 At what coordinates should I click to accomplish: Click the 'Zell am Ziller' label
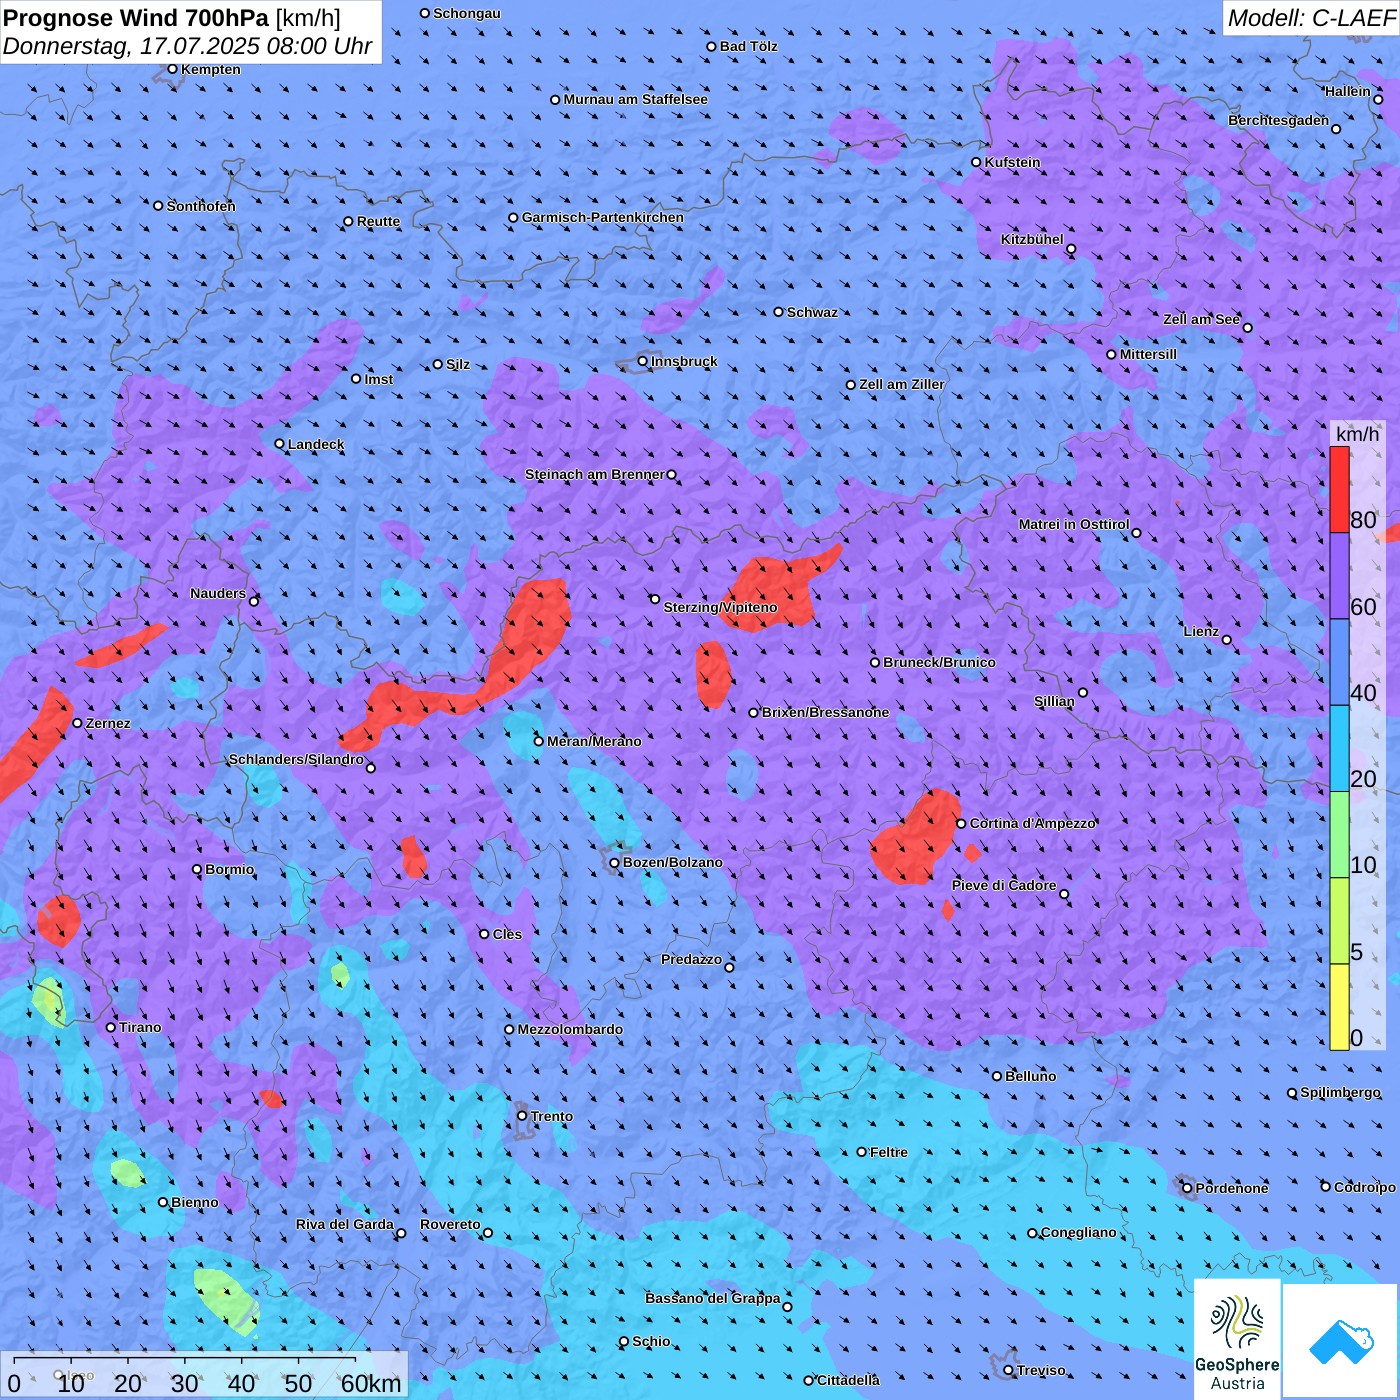[902, 384]
